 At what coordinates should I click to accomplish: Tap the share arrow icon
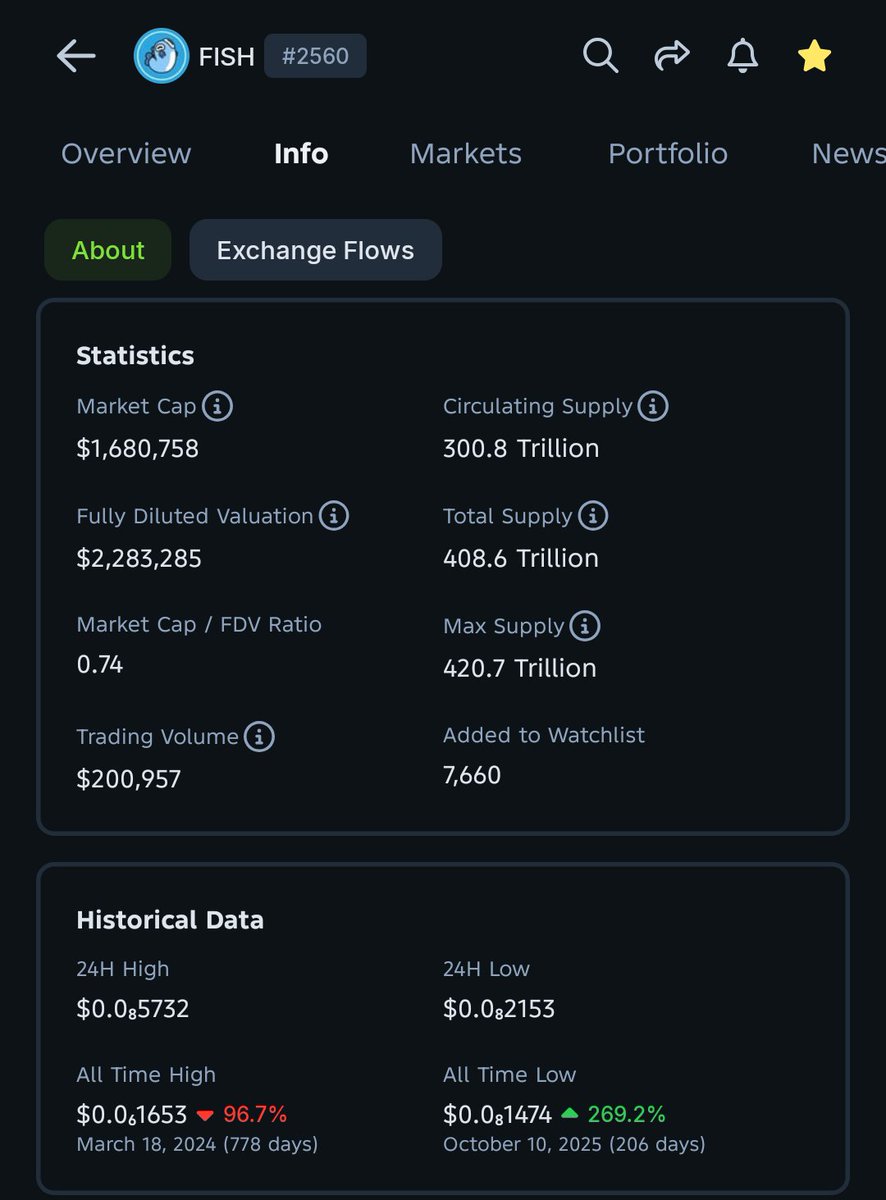click(672, 56)
